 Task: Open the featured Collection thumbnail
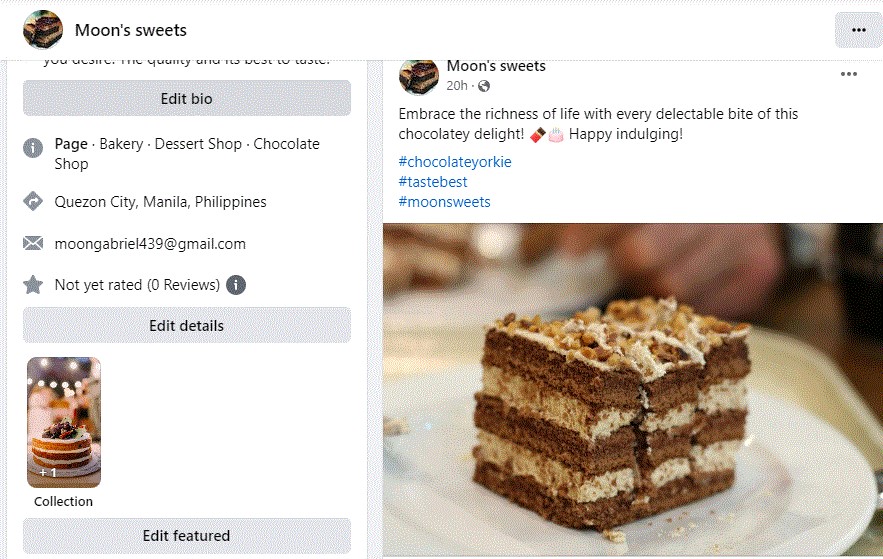64,422
